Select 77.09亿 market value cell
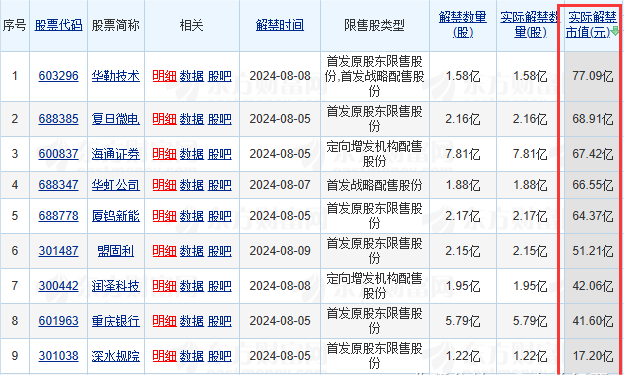This screenshot has height=375, width=624. click(x=593, y=76)
